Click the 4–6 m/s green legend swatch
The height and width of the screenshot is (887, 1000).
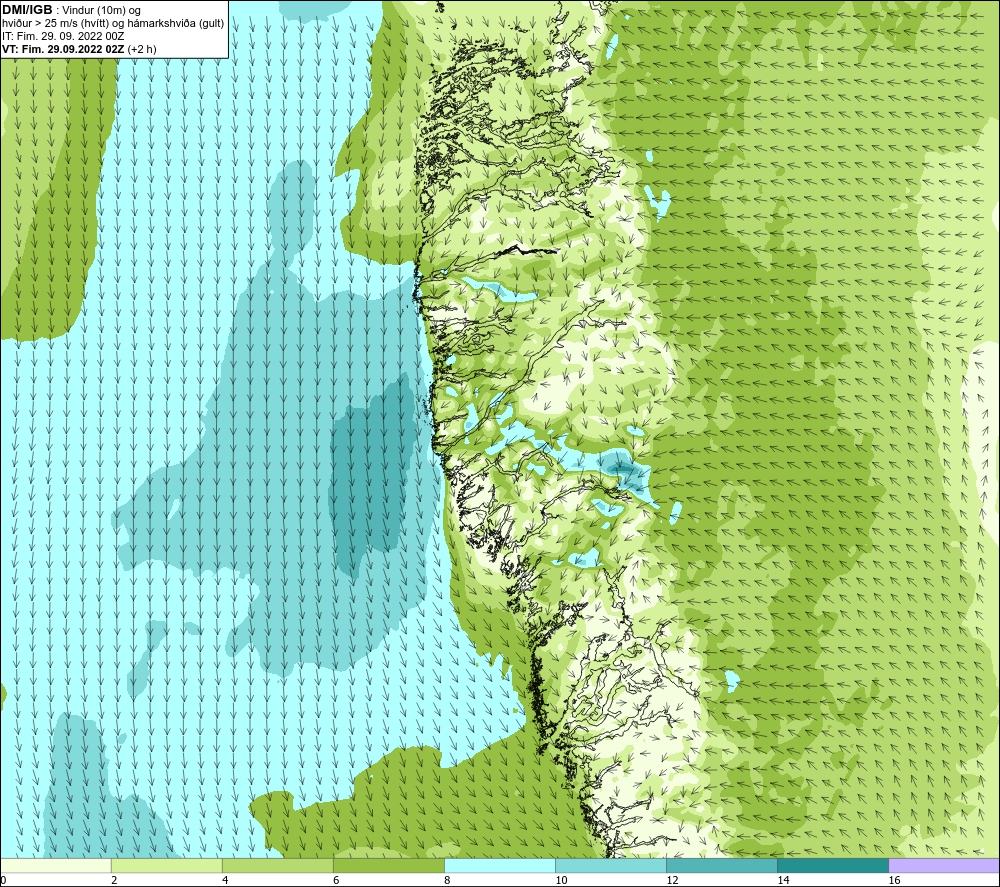coord(278,866)
